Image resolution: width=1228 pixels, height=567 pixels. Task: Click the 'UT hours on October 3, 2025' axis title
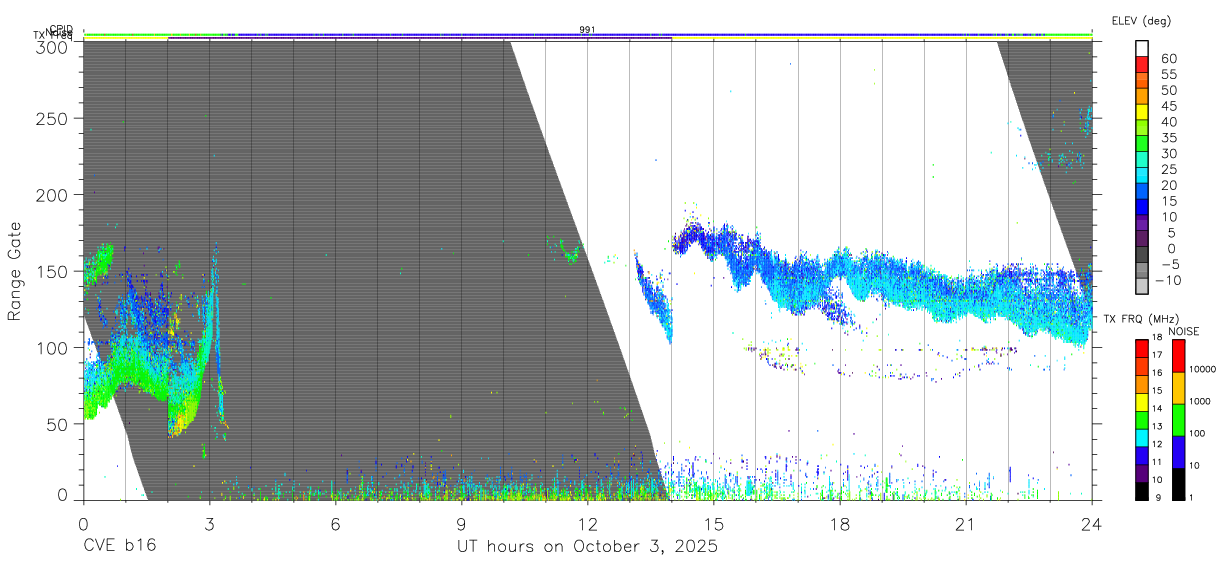click(587, 547)
